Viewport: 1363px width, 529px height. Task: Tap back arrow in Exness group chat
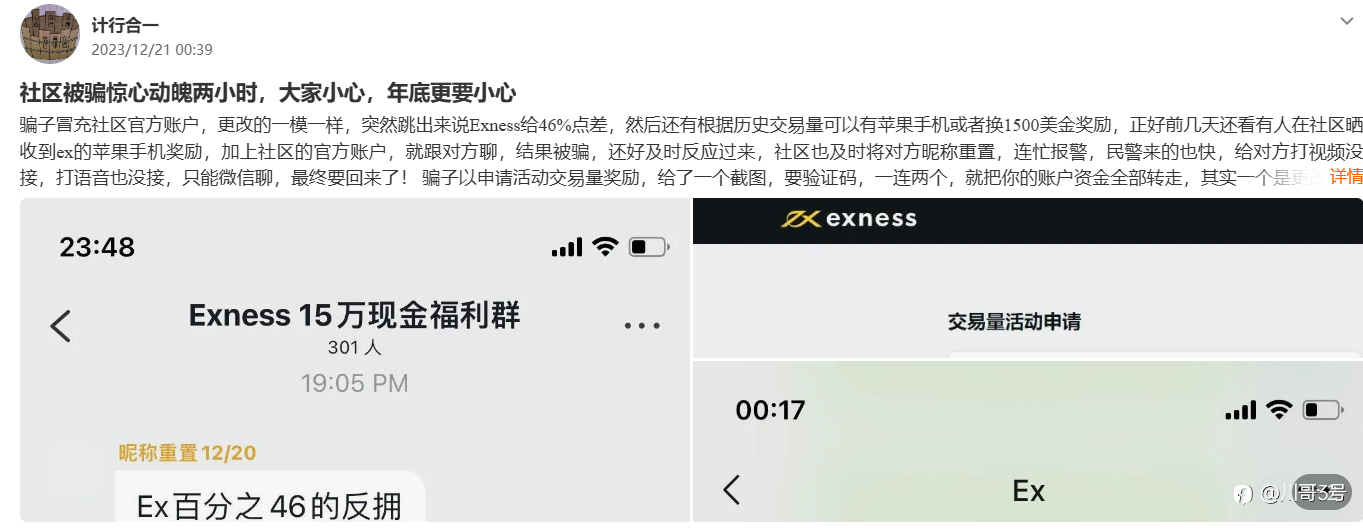tap(61, 325)
